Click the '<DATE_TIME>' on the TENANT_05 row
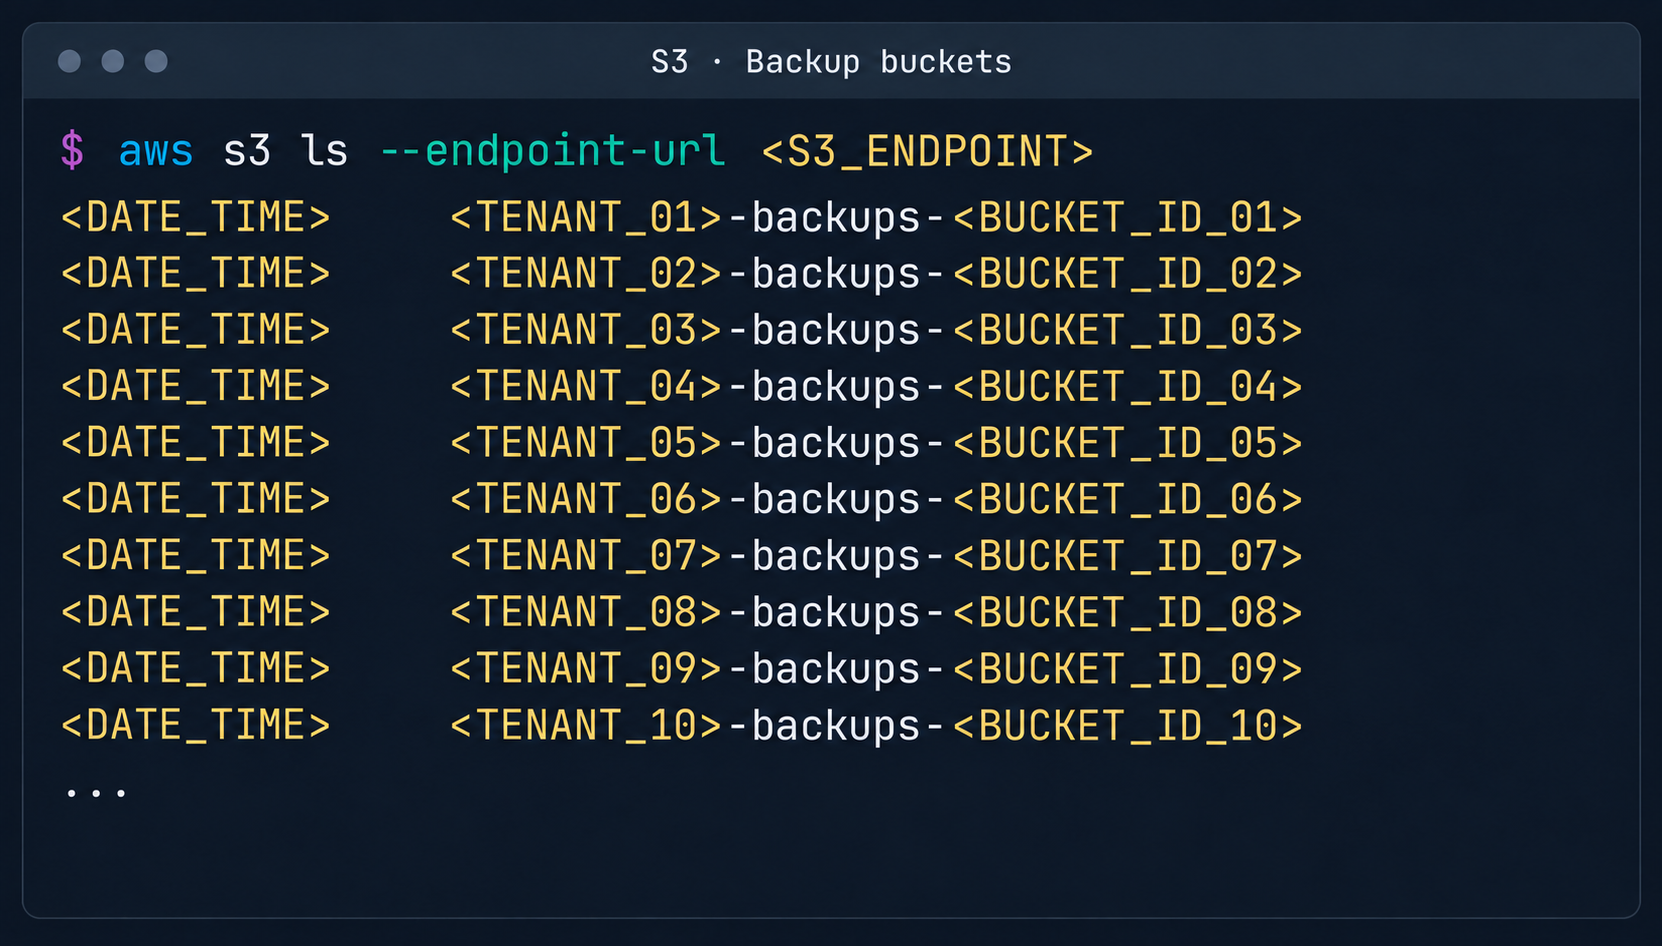The image size is (1662, 946). (x=195, y=443)
